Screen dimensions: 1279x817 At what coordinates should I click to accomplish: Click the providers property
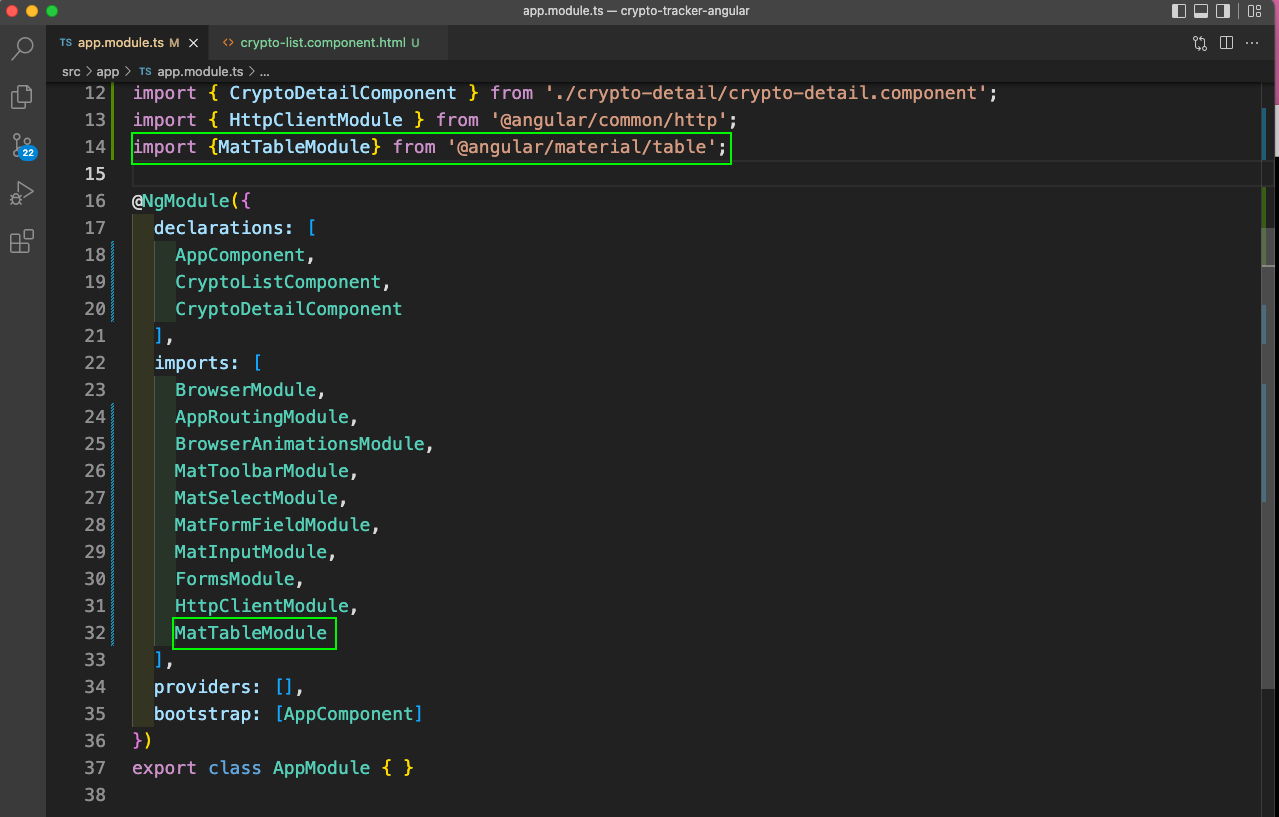click(x=203, y=687)
